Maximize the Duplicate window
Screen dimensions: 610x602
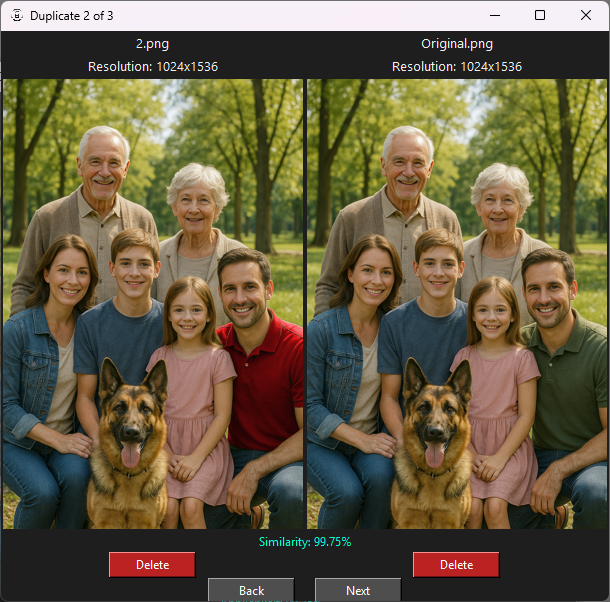pyautogui.click(x=540, y=16)
